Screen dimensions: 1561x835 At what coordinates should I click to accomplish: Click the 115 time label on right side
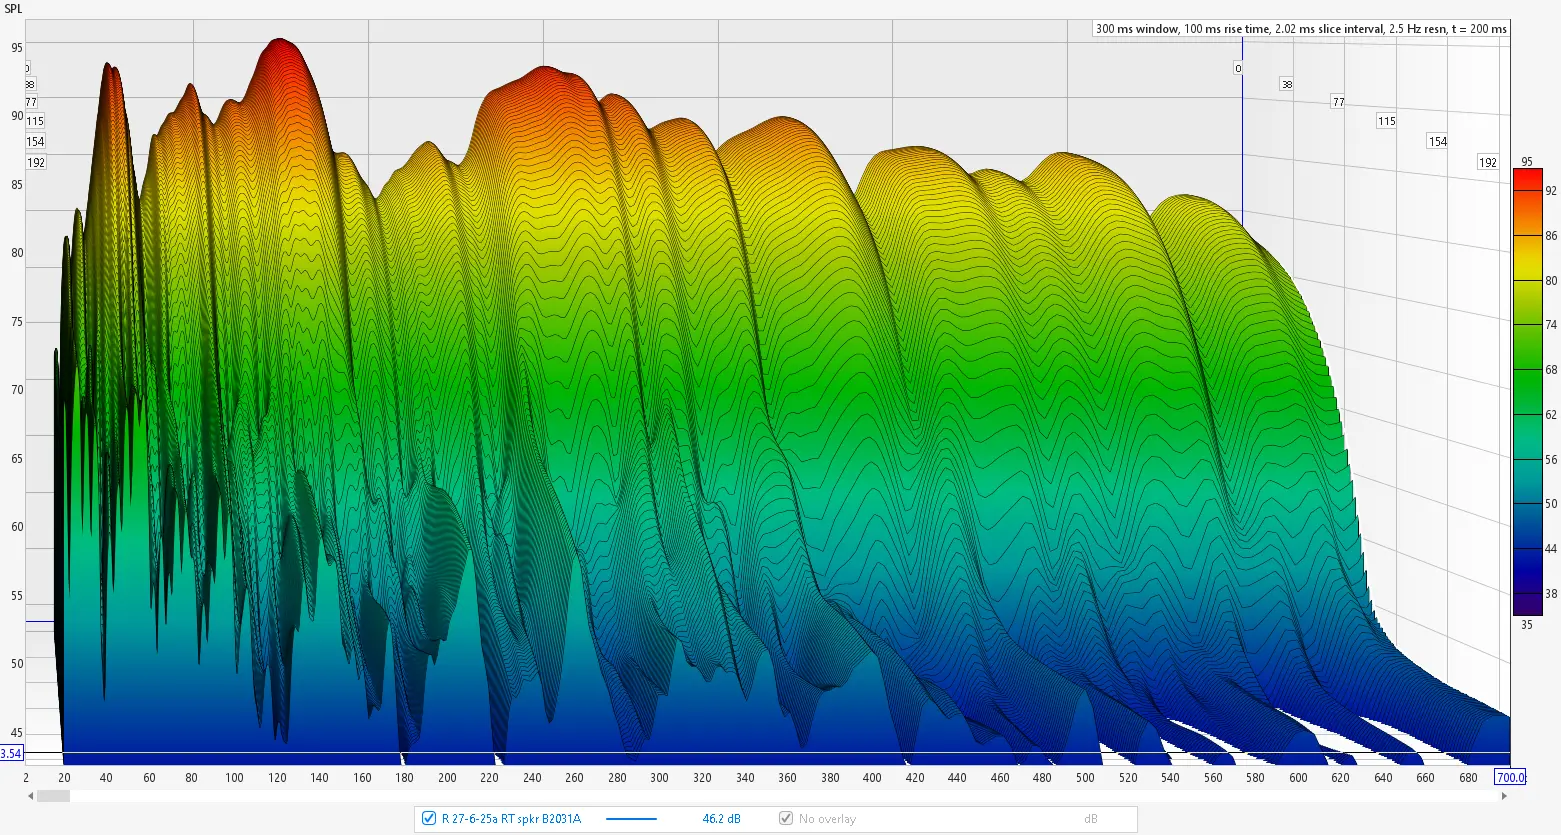pos(1386,121)
